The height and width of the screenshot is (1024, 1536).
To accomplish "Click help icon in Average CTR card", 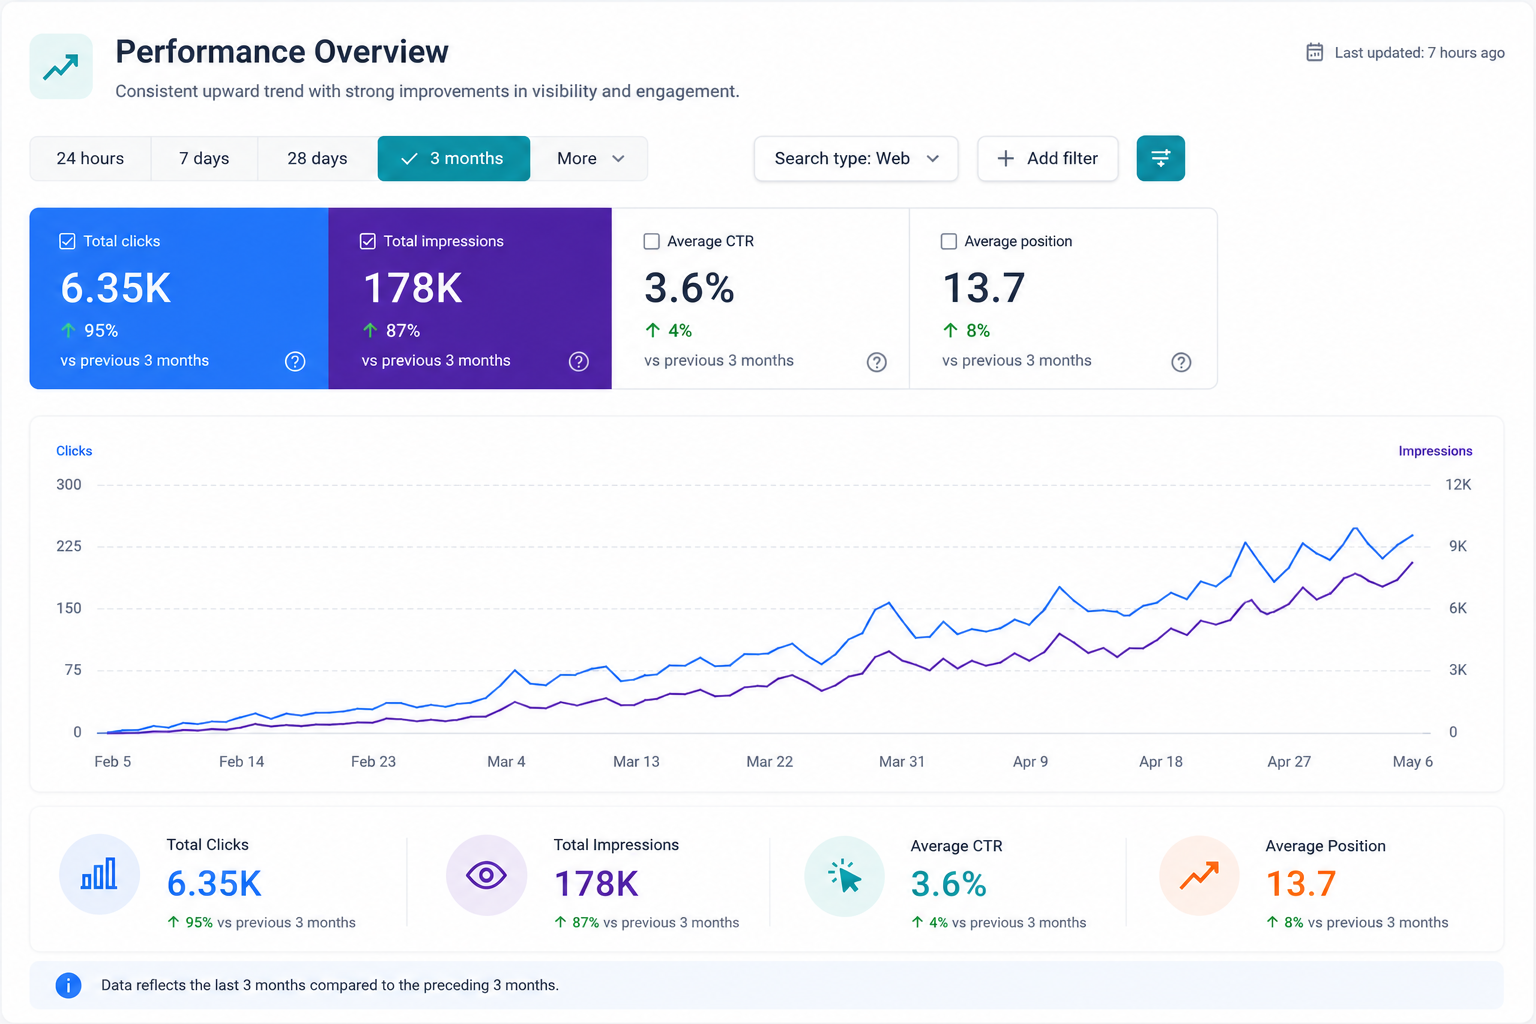I will 877,362.
